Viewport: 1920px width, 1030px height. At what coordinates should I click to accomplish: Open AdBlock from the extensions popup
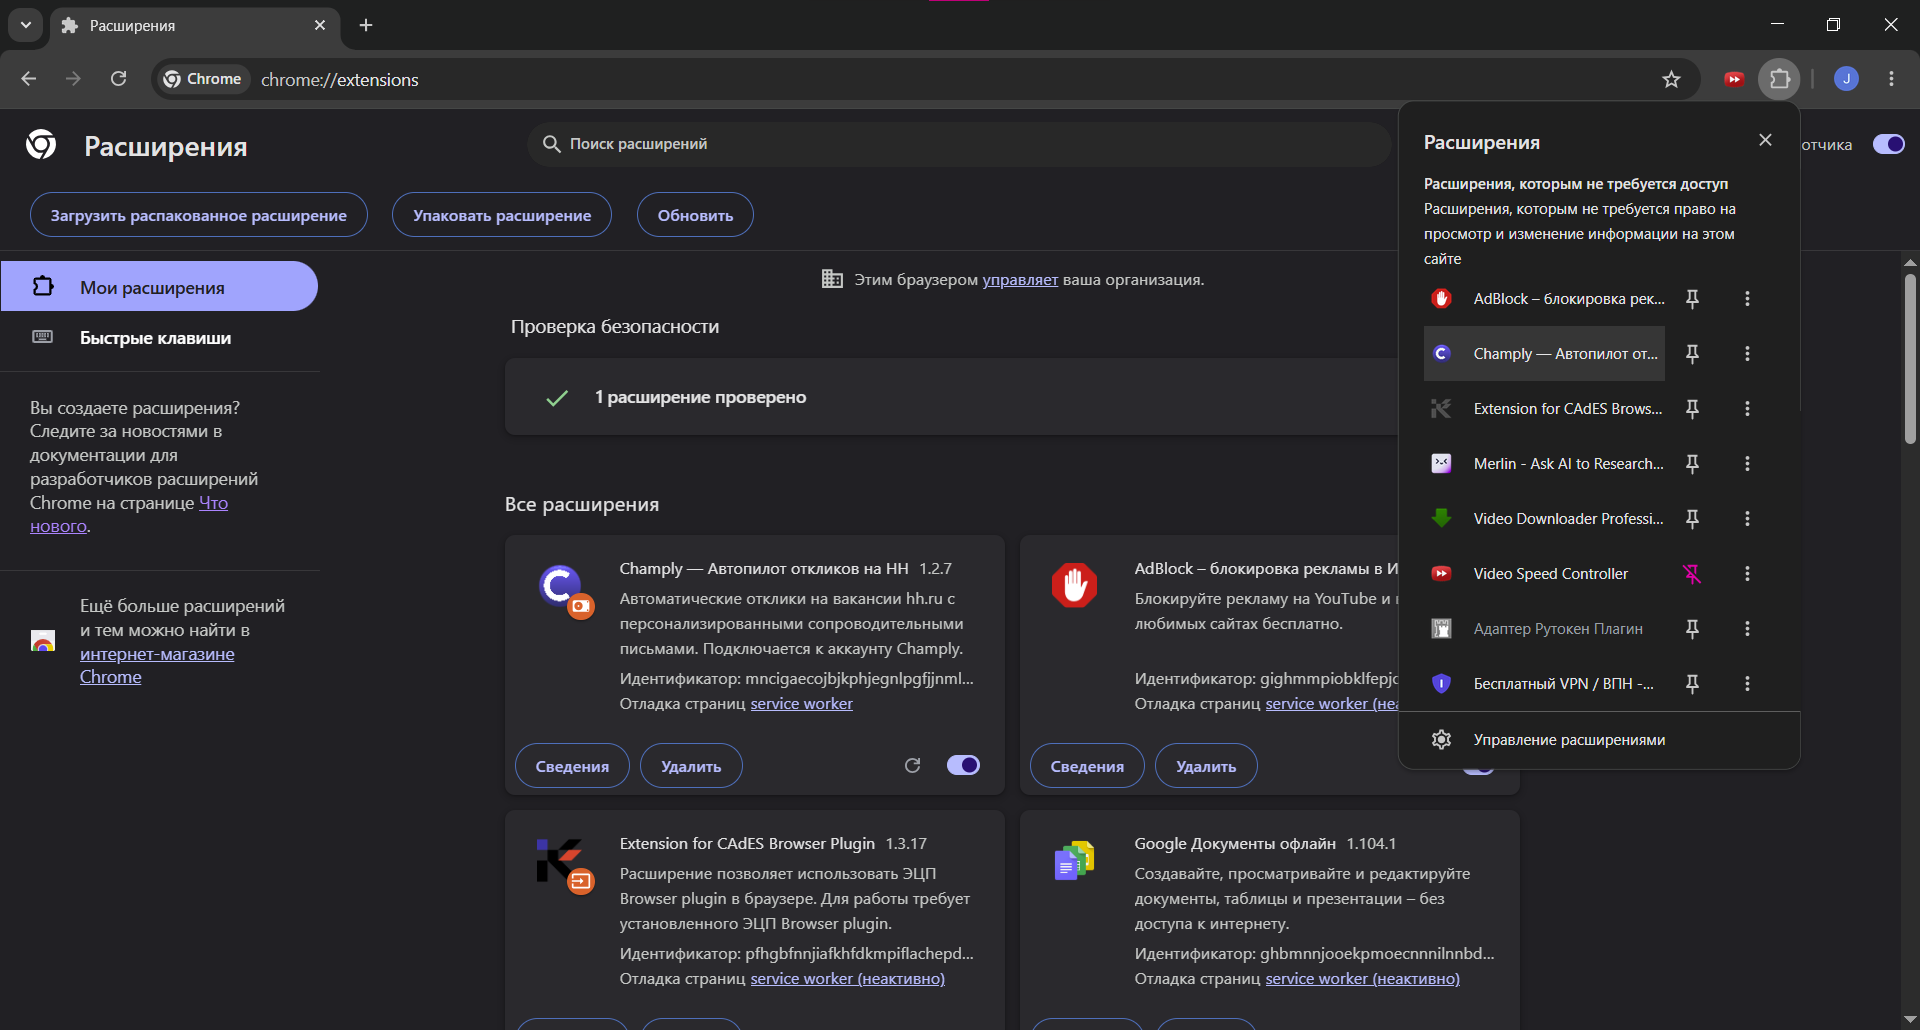(1544, 299)
